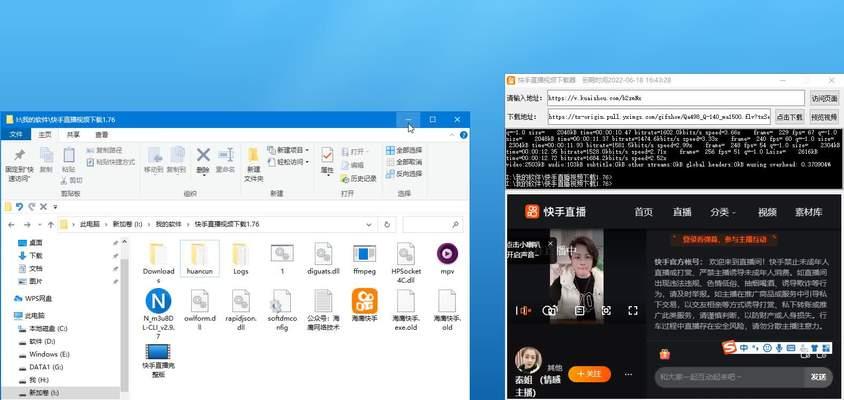This screenshot has width=844, height=400.
Task: Switch to the View (查看) ribbon tab
Action: pos(101,135)
